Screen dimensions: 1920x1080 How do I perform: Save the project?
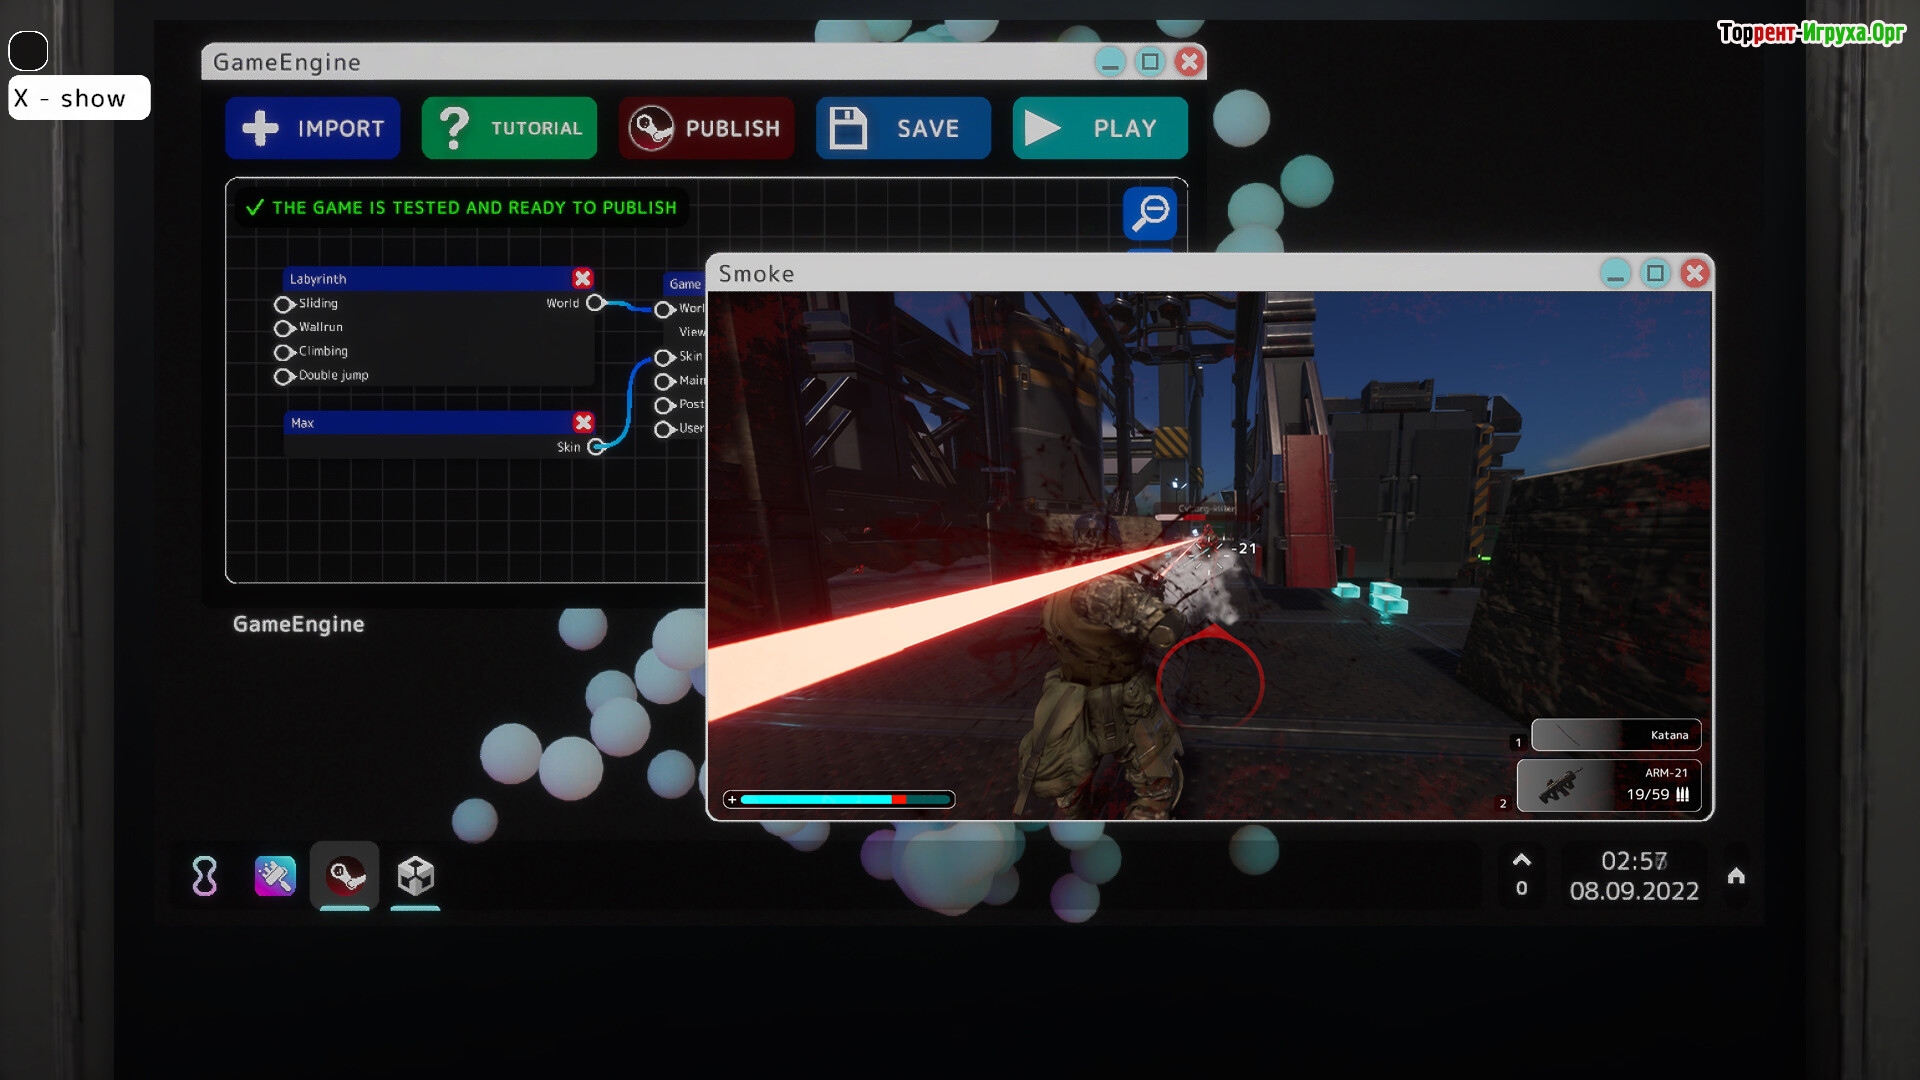tap(902, 128)
